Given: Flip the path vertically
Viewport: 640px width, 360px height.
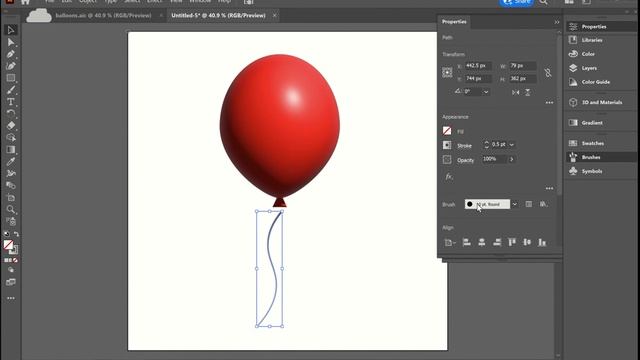Looking at the screenshot, I should [528, 93].
